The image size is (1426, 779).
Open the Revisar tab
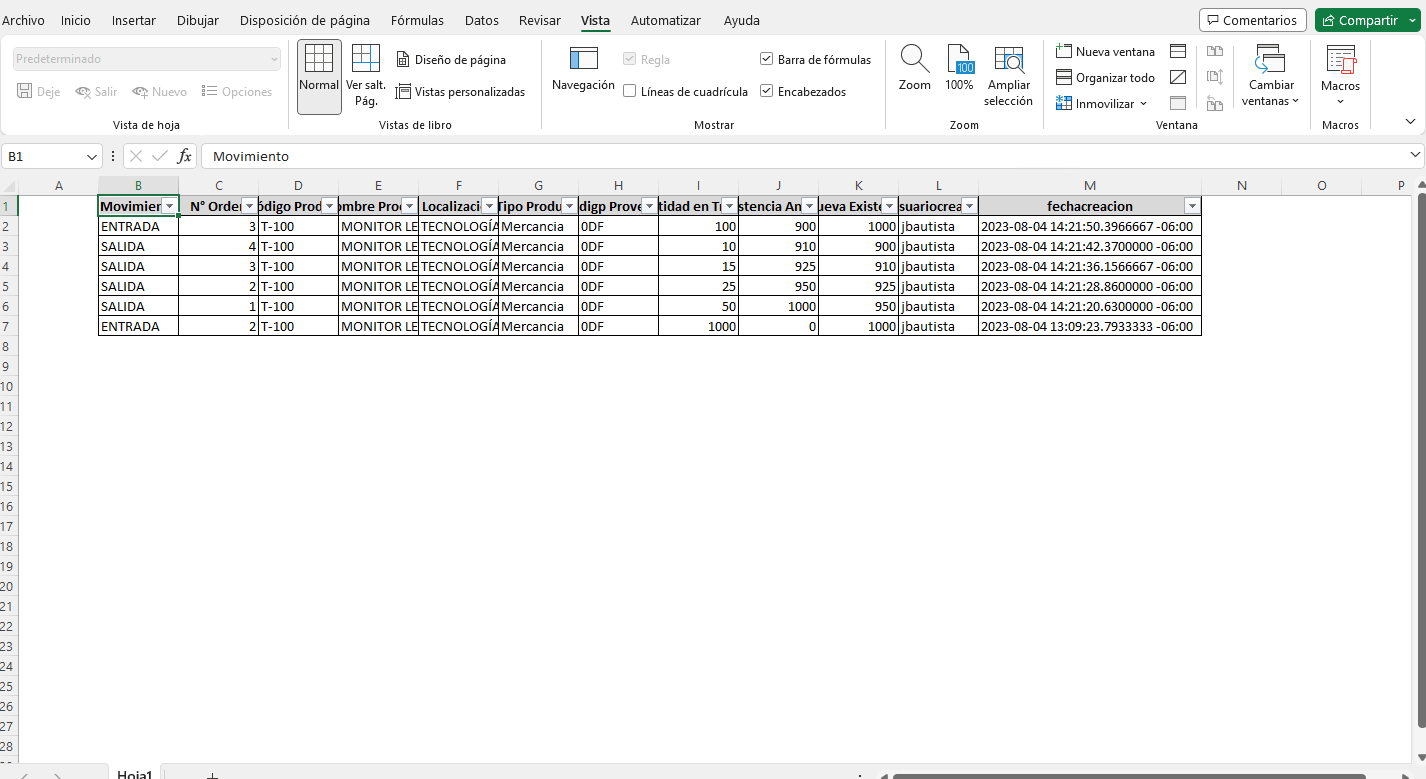pos(540,20)
